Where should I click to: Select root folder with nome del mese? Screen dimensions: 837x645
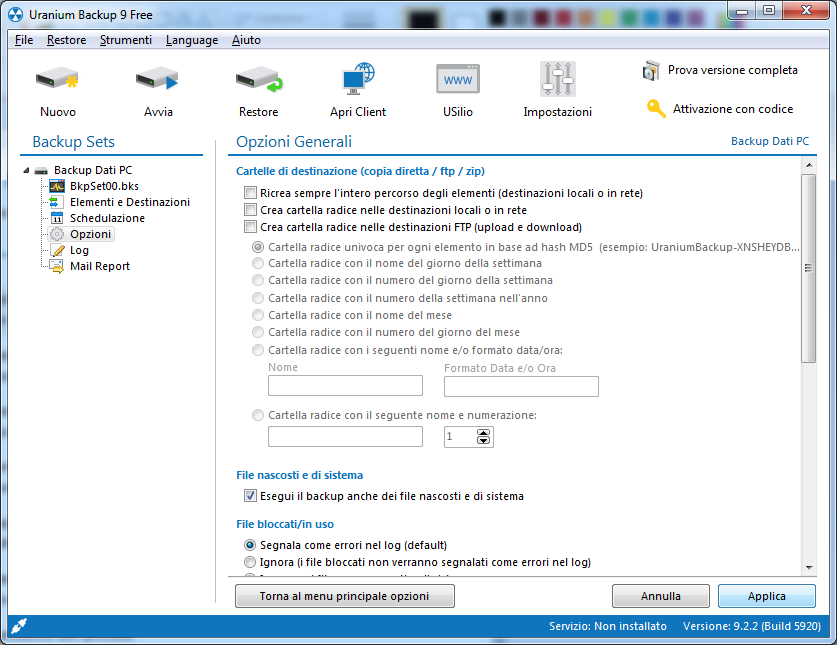(258, 315)
